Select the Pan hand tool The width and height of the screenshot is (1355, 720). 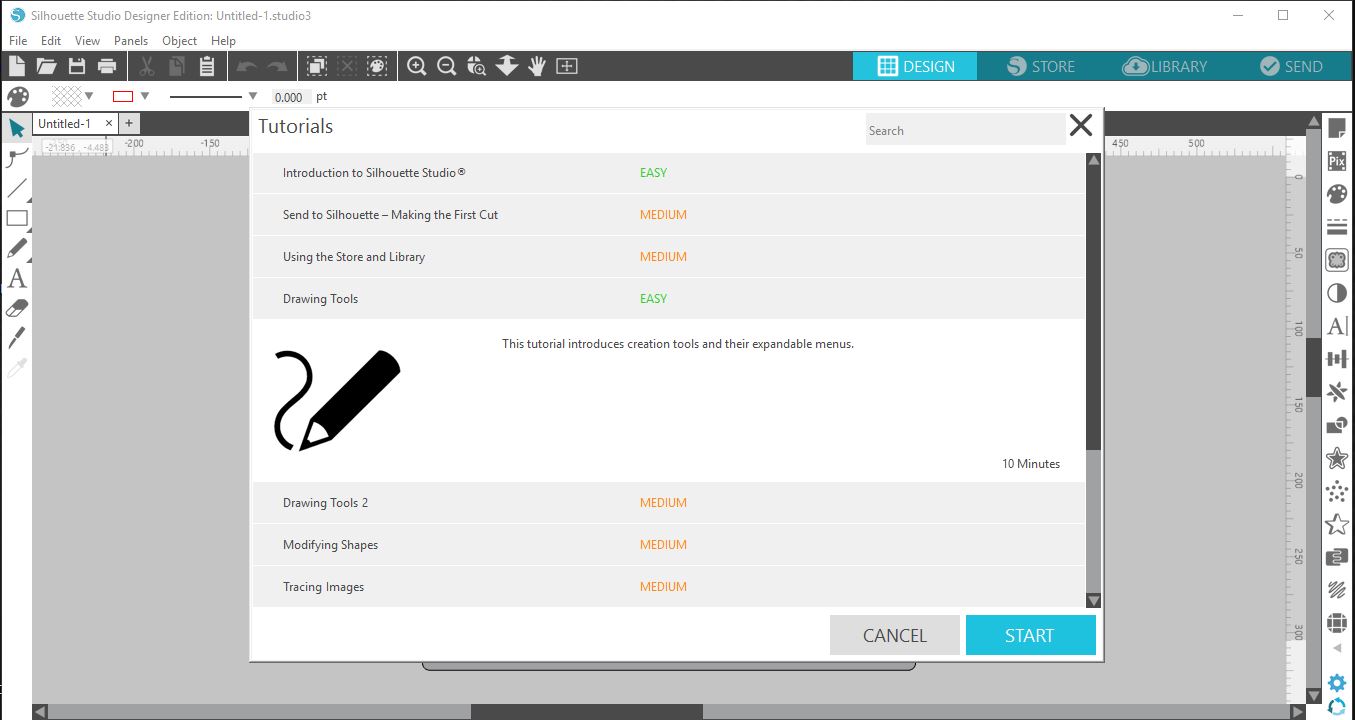pyautogui.click(x=537, y=66)
